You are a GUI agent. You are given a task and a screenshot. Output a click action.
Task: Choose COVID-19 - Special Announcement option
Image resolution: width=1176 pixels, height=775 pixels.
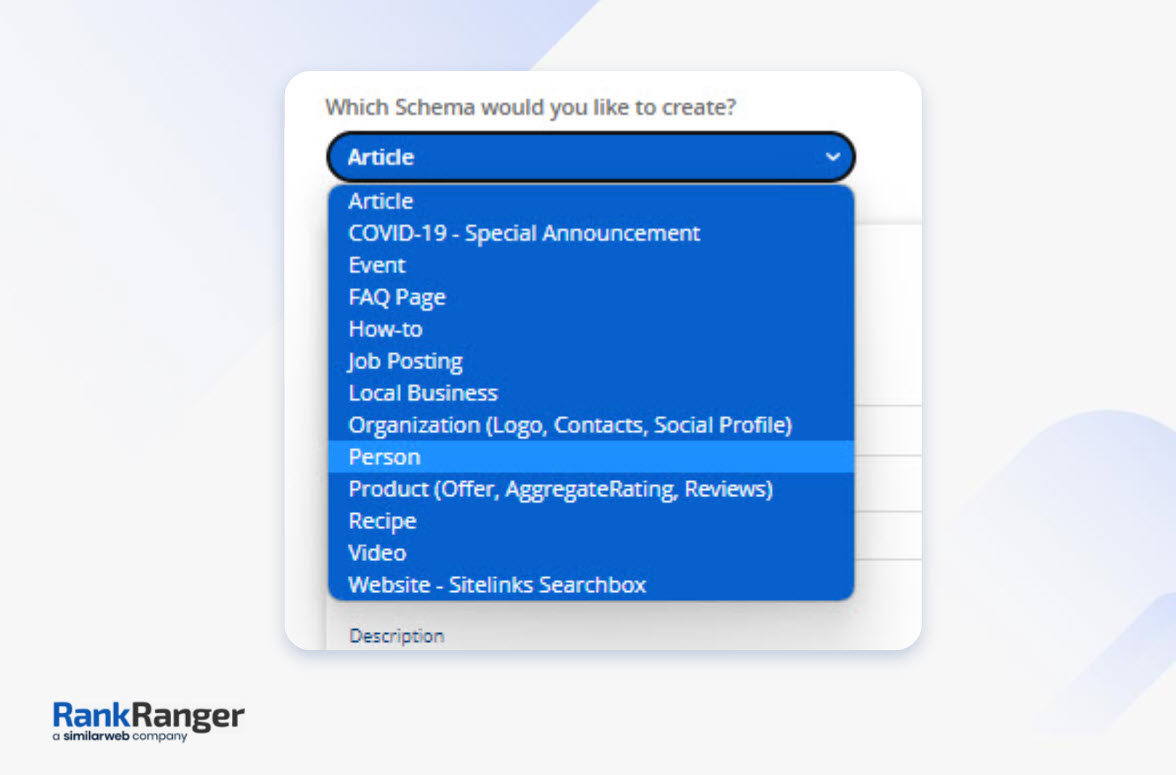tap(524, 233)
